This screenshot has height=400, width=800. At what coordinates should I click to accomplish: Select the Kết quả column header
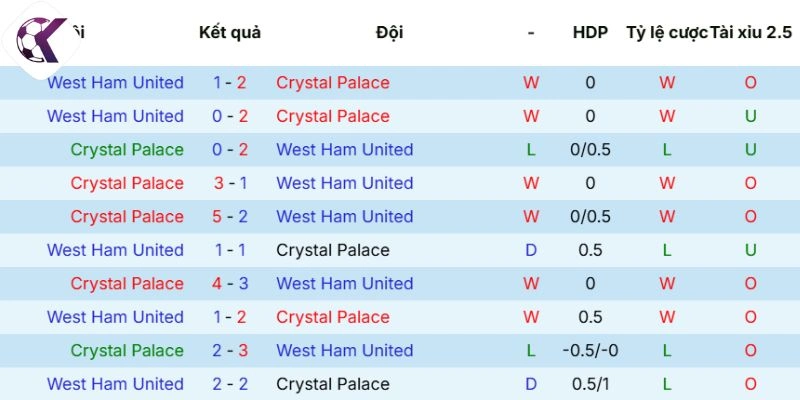[x=230, y=32]
